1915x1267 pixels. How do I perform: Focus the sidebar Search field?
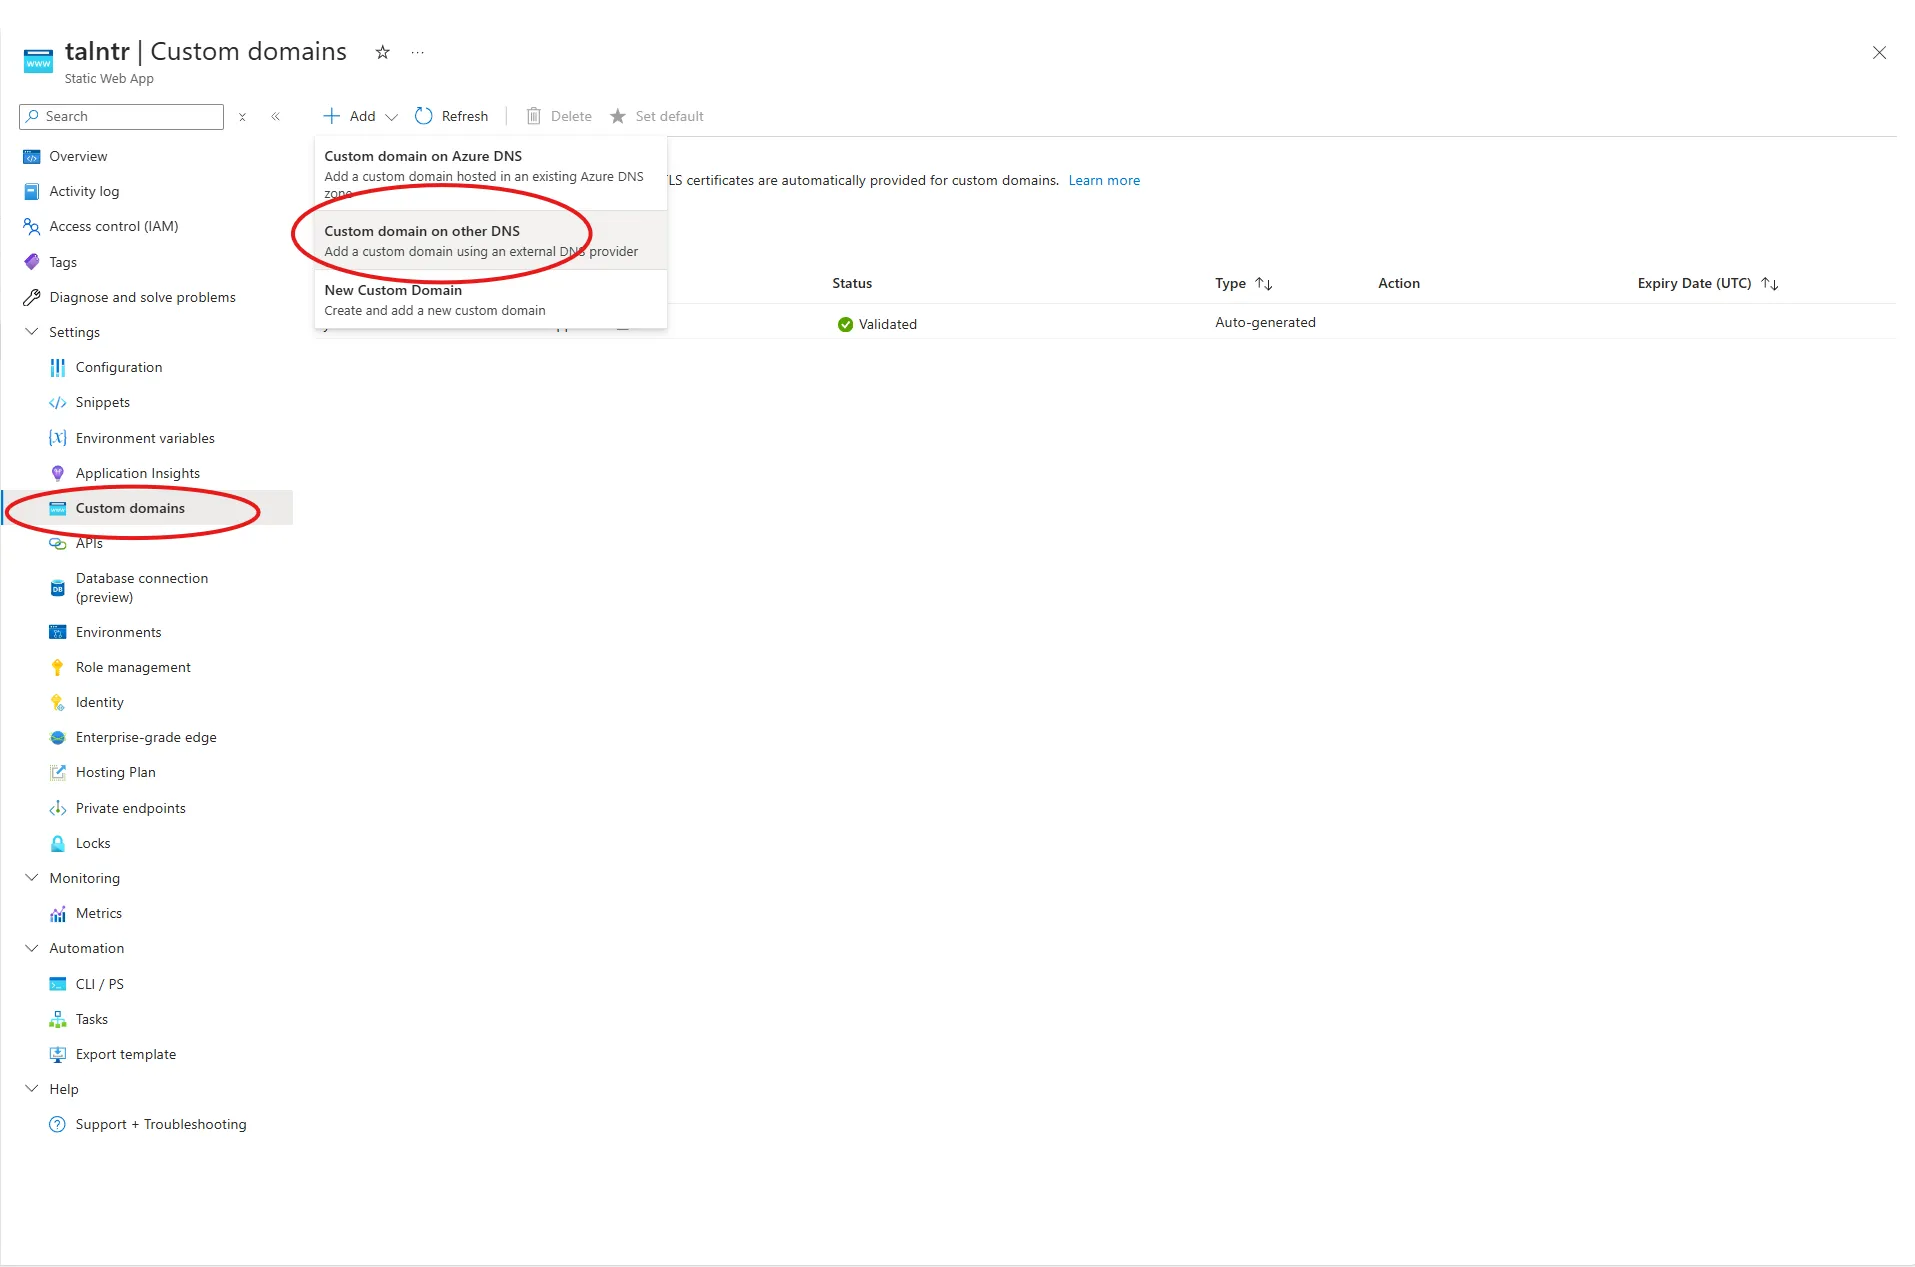click(x=121, y=117)
